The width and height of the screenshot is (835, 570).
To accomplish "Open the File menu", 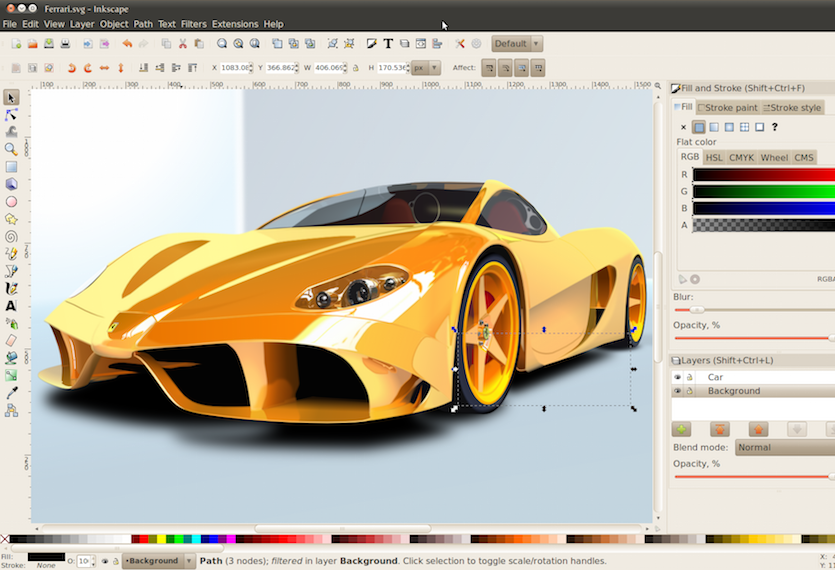I will 10,24.
